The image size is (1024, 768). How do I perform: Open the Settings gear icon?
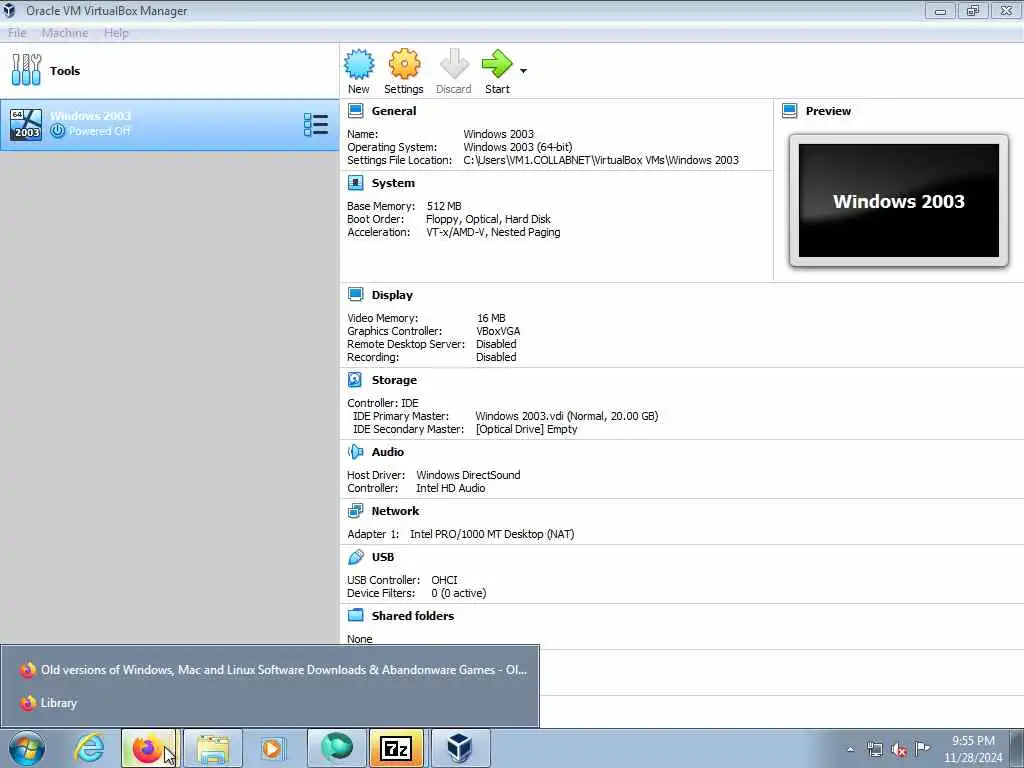click(x=404, y=64)
